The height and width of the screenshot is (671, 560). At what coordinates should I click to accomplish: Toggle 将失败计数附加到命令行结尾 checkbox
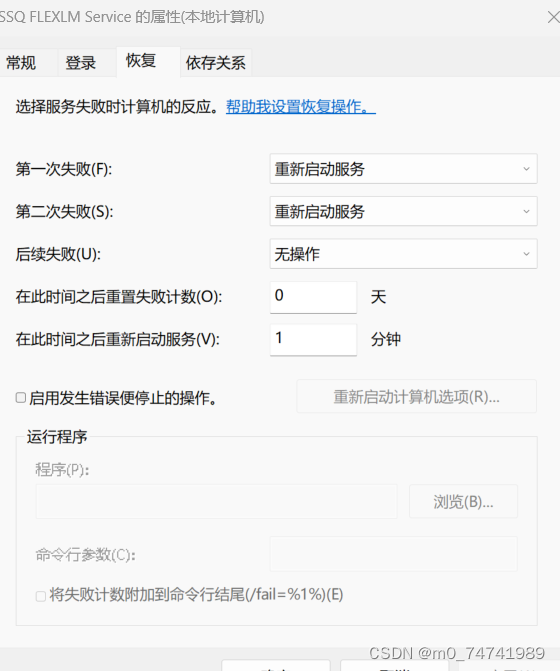(41, 596)
